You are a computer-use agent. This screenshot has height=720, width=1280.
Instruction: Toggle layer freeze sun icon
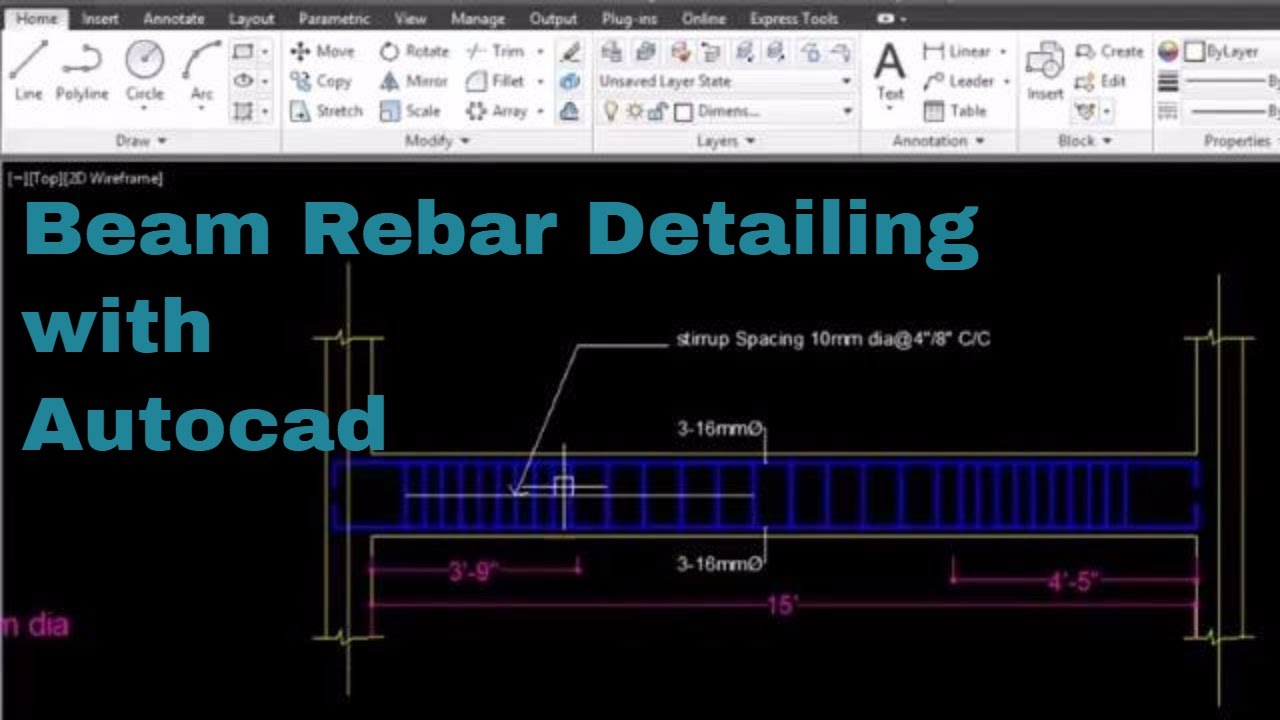(634, 111)
